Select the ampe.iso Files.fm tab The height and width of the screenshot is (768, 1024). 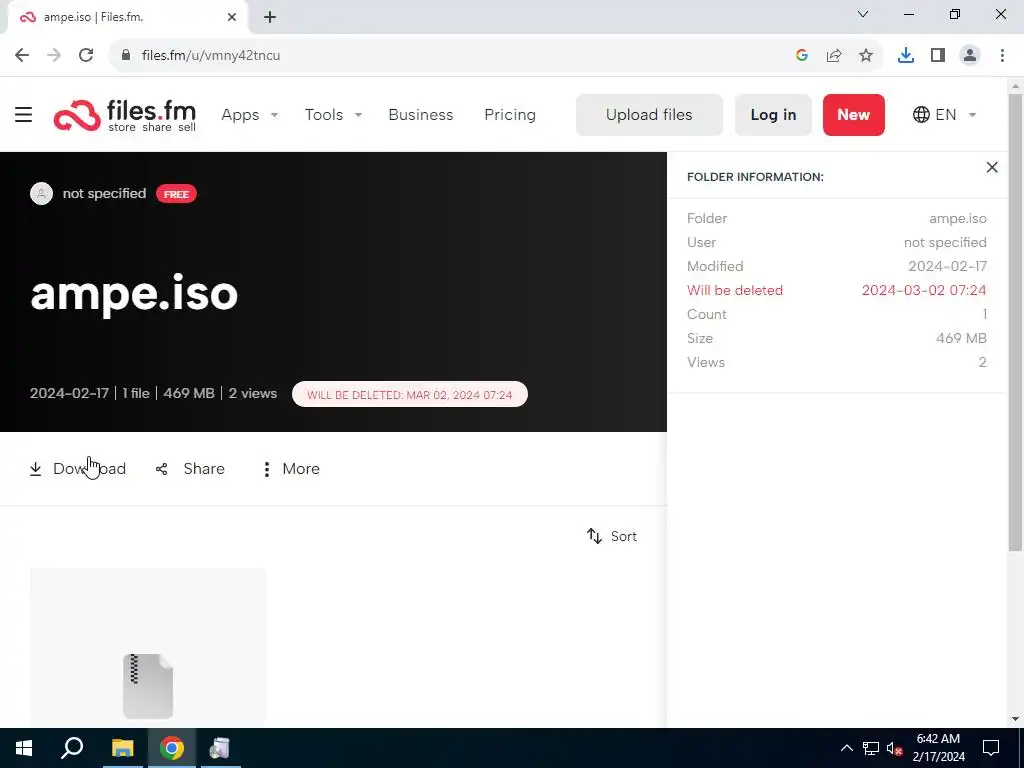pyautogui.click(x=127, y=18)
